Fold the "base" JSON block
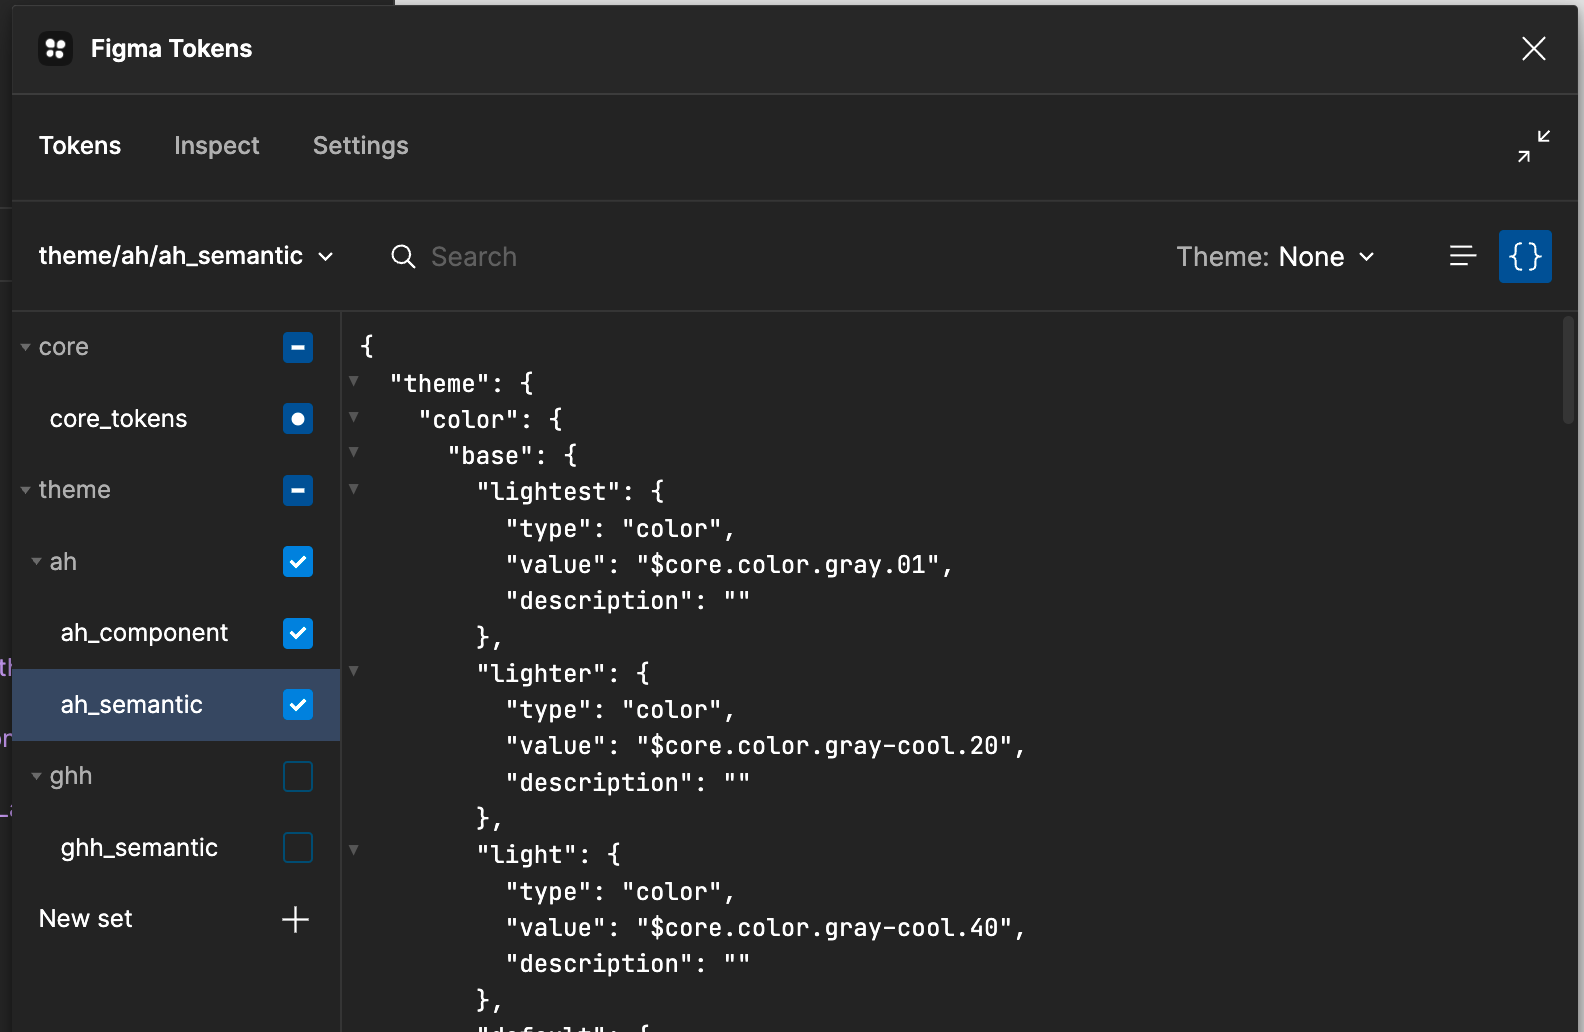 [354, 452]
